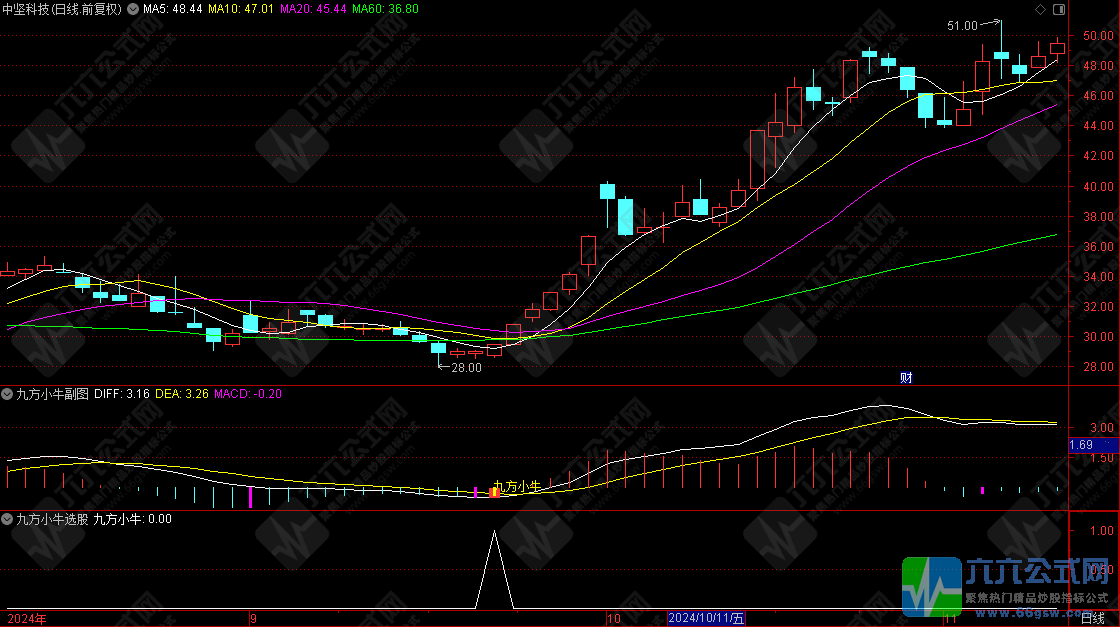The width and height of the screenshot is (1120, 627).
Task: Click the 2024/10/11/五 date marker
Action: click(x=707, y=619)
